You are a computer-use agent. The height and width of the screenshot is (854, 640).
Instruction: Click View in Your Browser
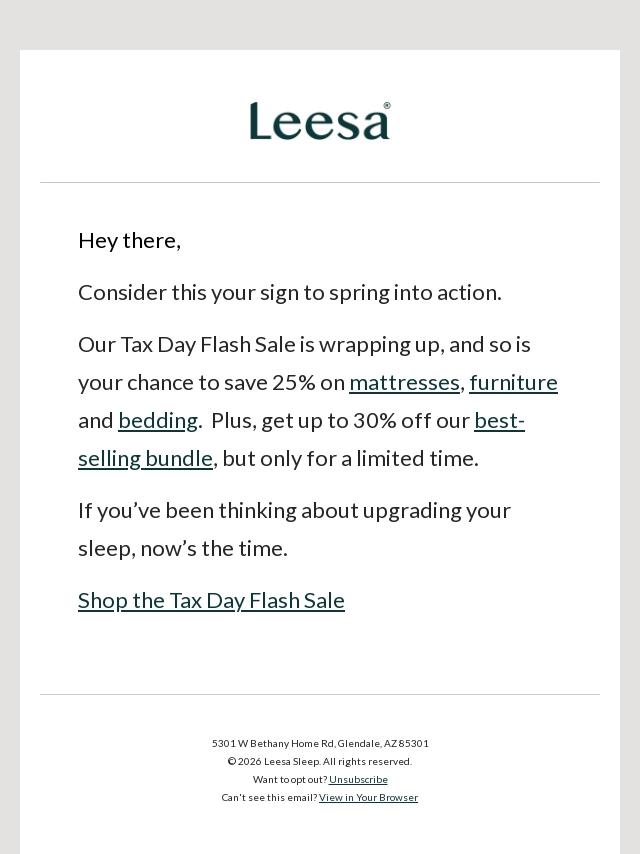pyautogui.click(x=368, y=798)
